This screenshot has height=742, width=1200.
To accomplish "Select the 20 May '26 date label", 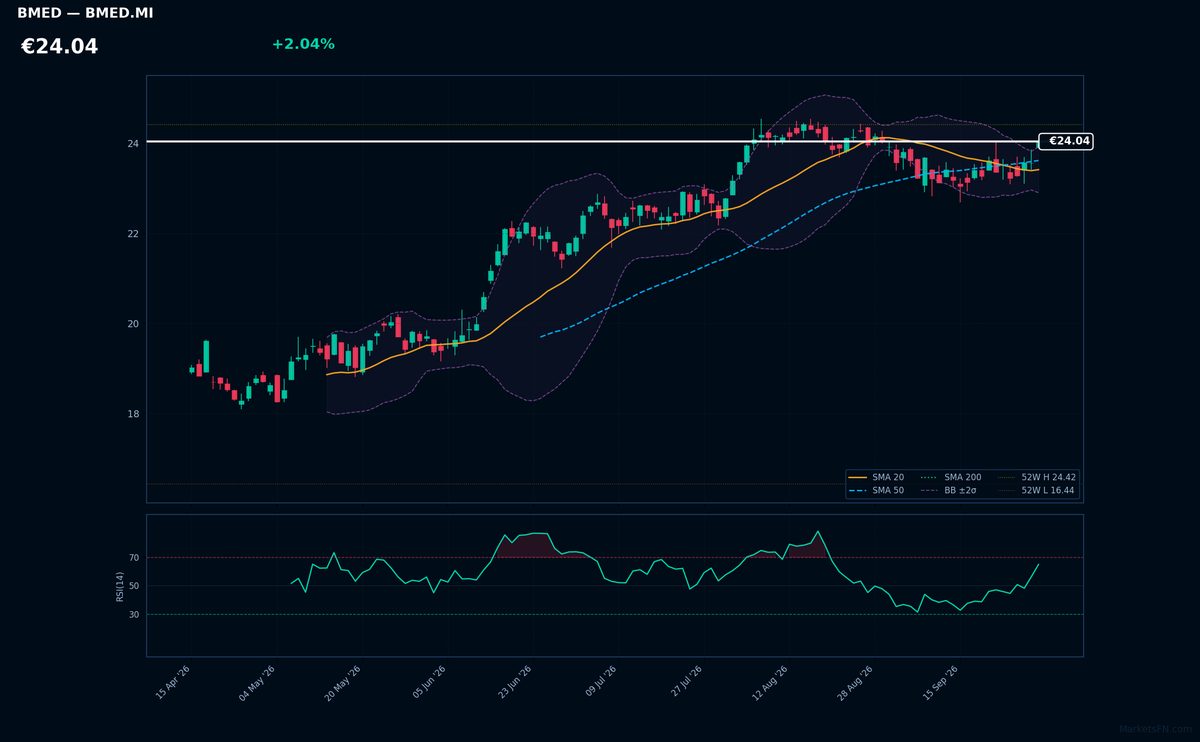I will pos(342,684).
